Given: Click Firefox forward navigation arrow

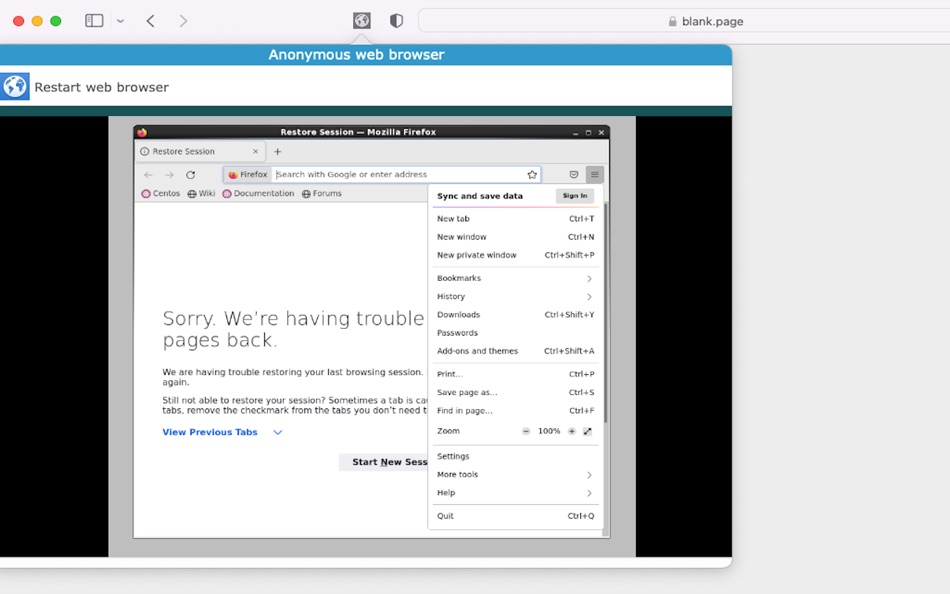Looking at the screenshot, I should (x=170, y=175).
